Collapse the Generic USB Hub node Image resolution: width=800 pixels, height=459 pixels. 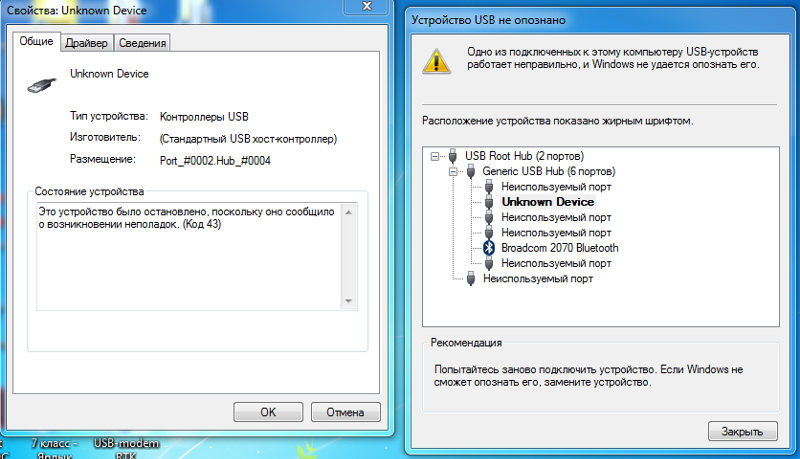(453, 171)
